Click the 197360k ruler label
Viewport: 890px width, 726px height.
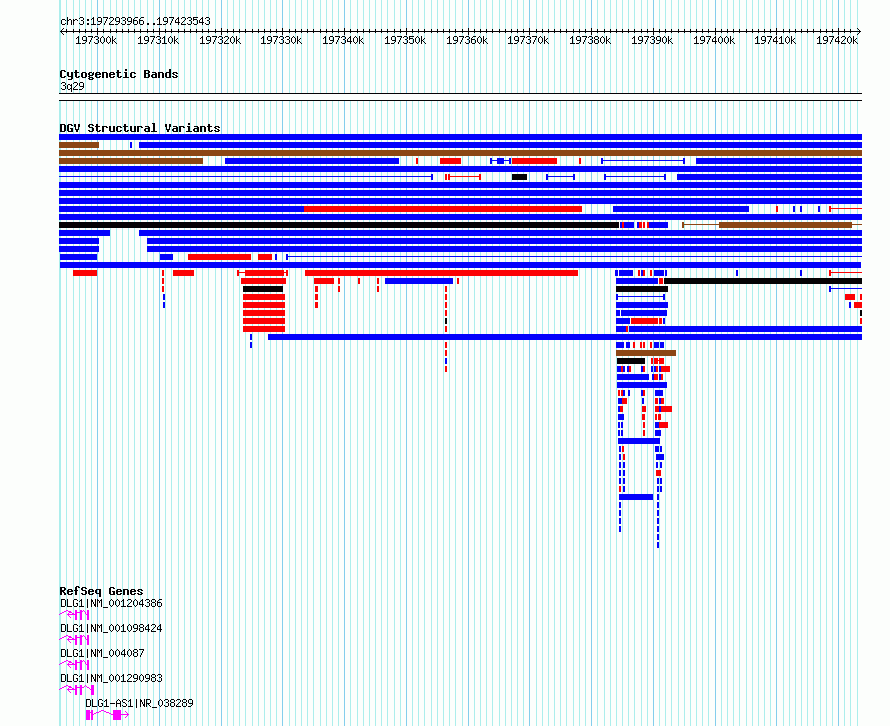(x=467, y=40)
